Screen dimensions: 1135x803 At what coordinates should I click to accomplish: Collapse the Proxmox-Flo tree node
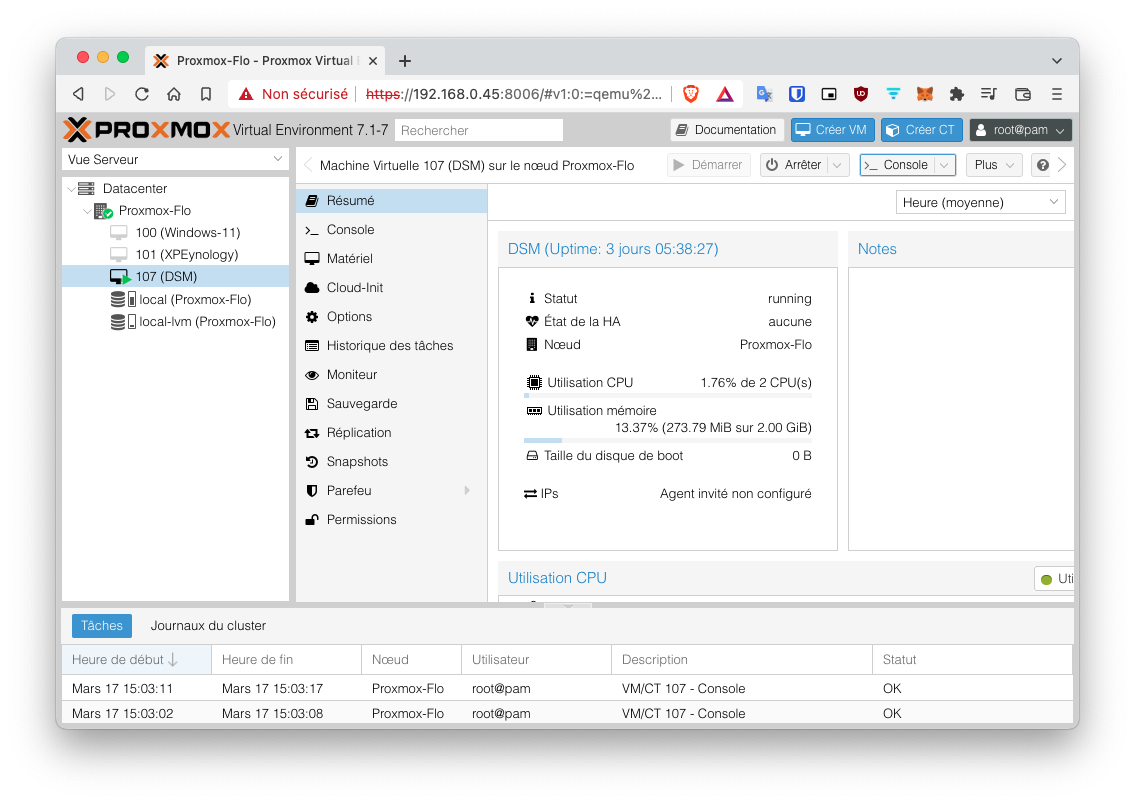[x=87, y=211]
